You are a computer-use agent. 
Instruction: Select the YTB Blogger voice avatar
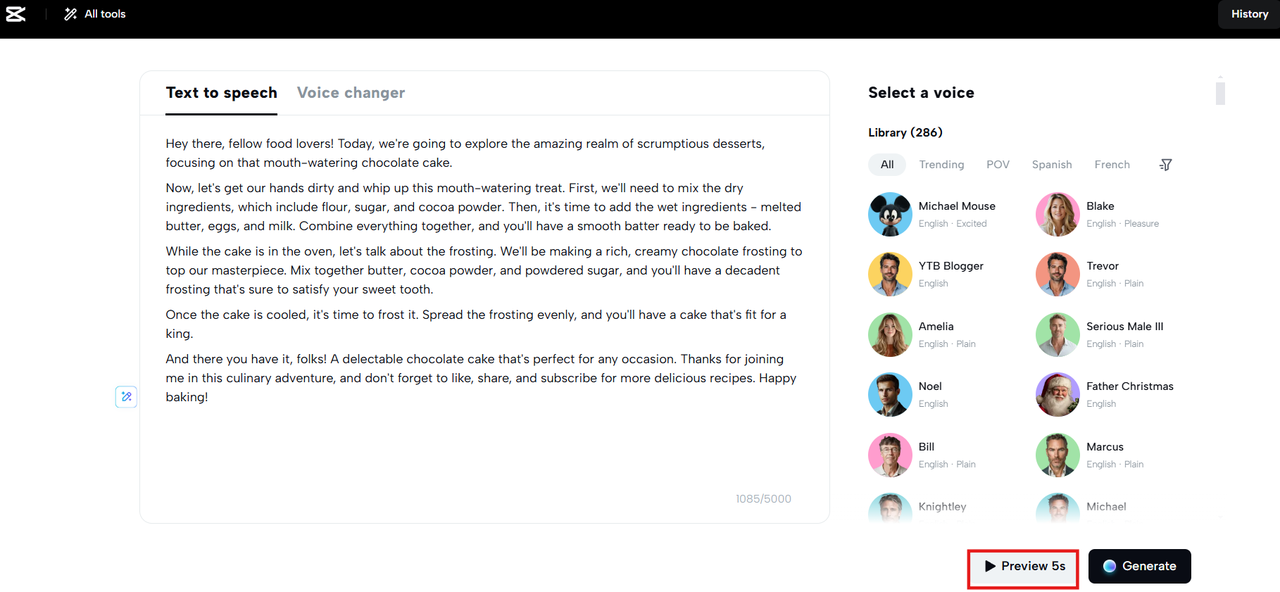click(890, 275)
